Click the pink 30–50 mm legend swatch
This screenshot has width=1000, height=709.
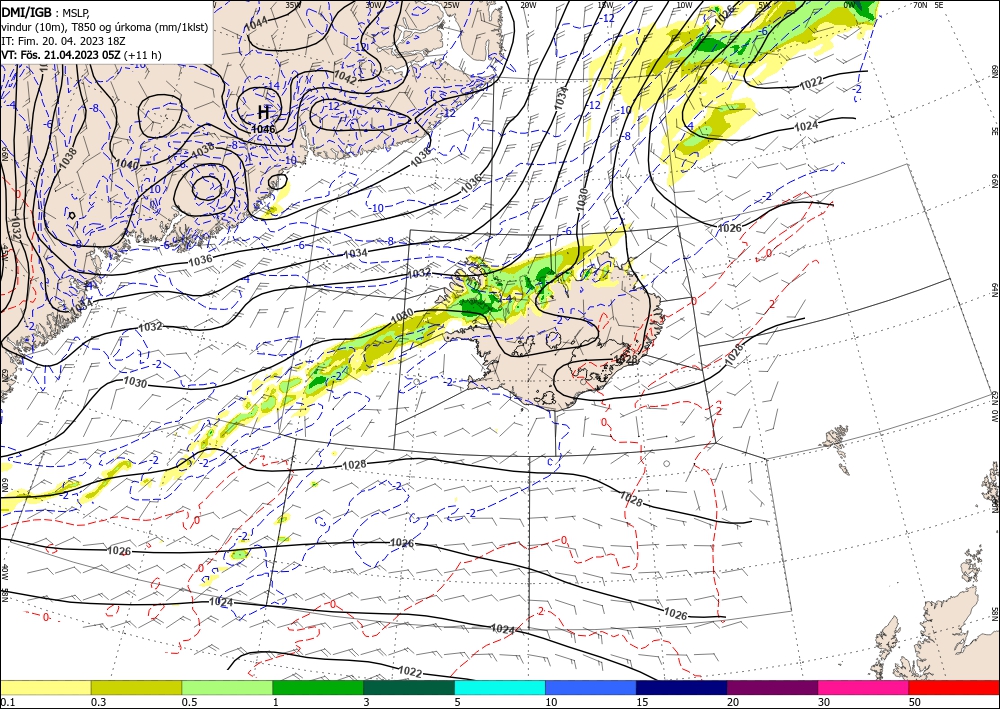tap(864, 687)
